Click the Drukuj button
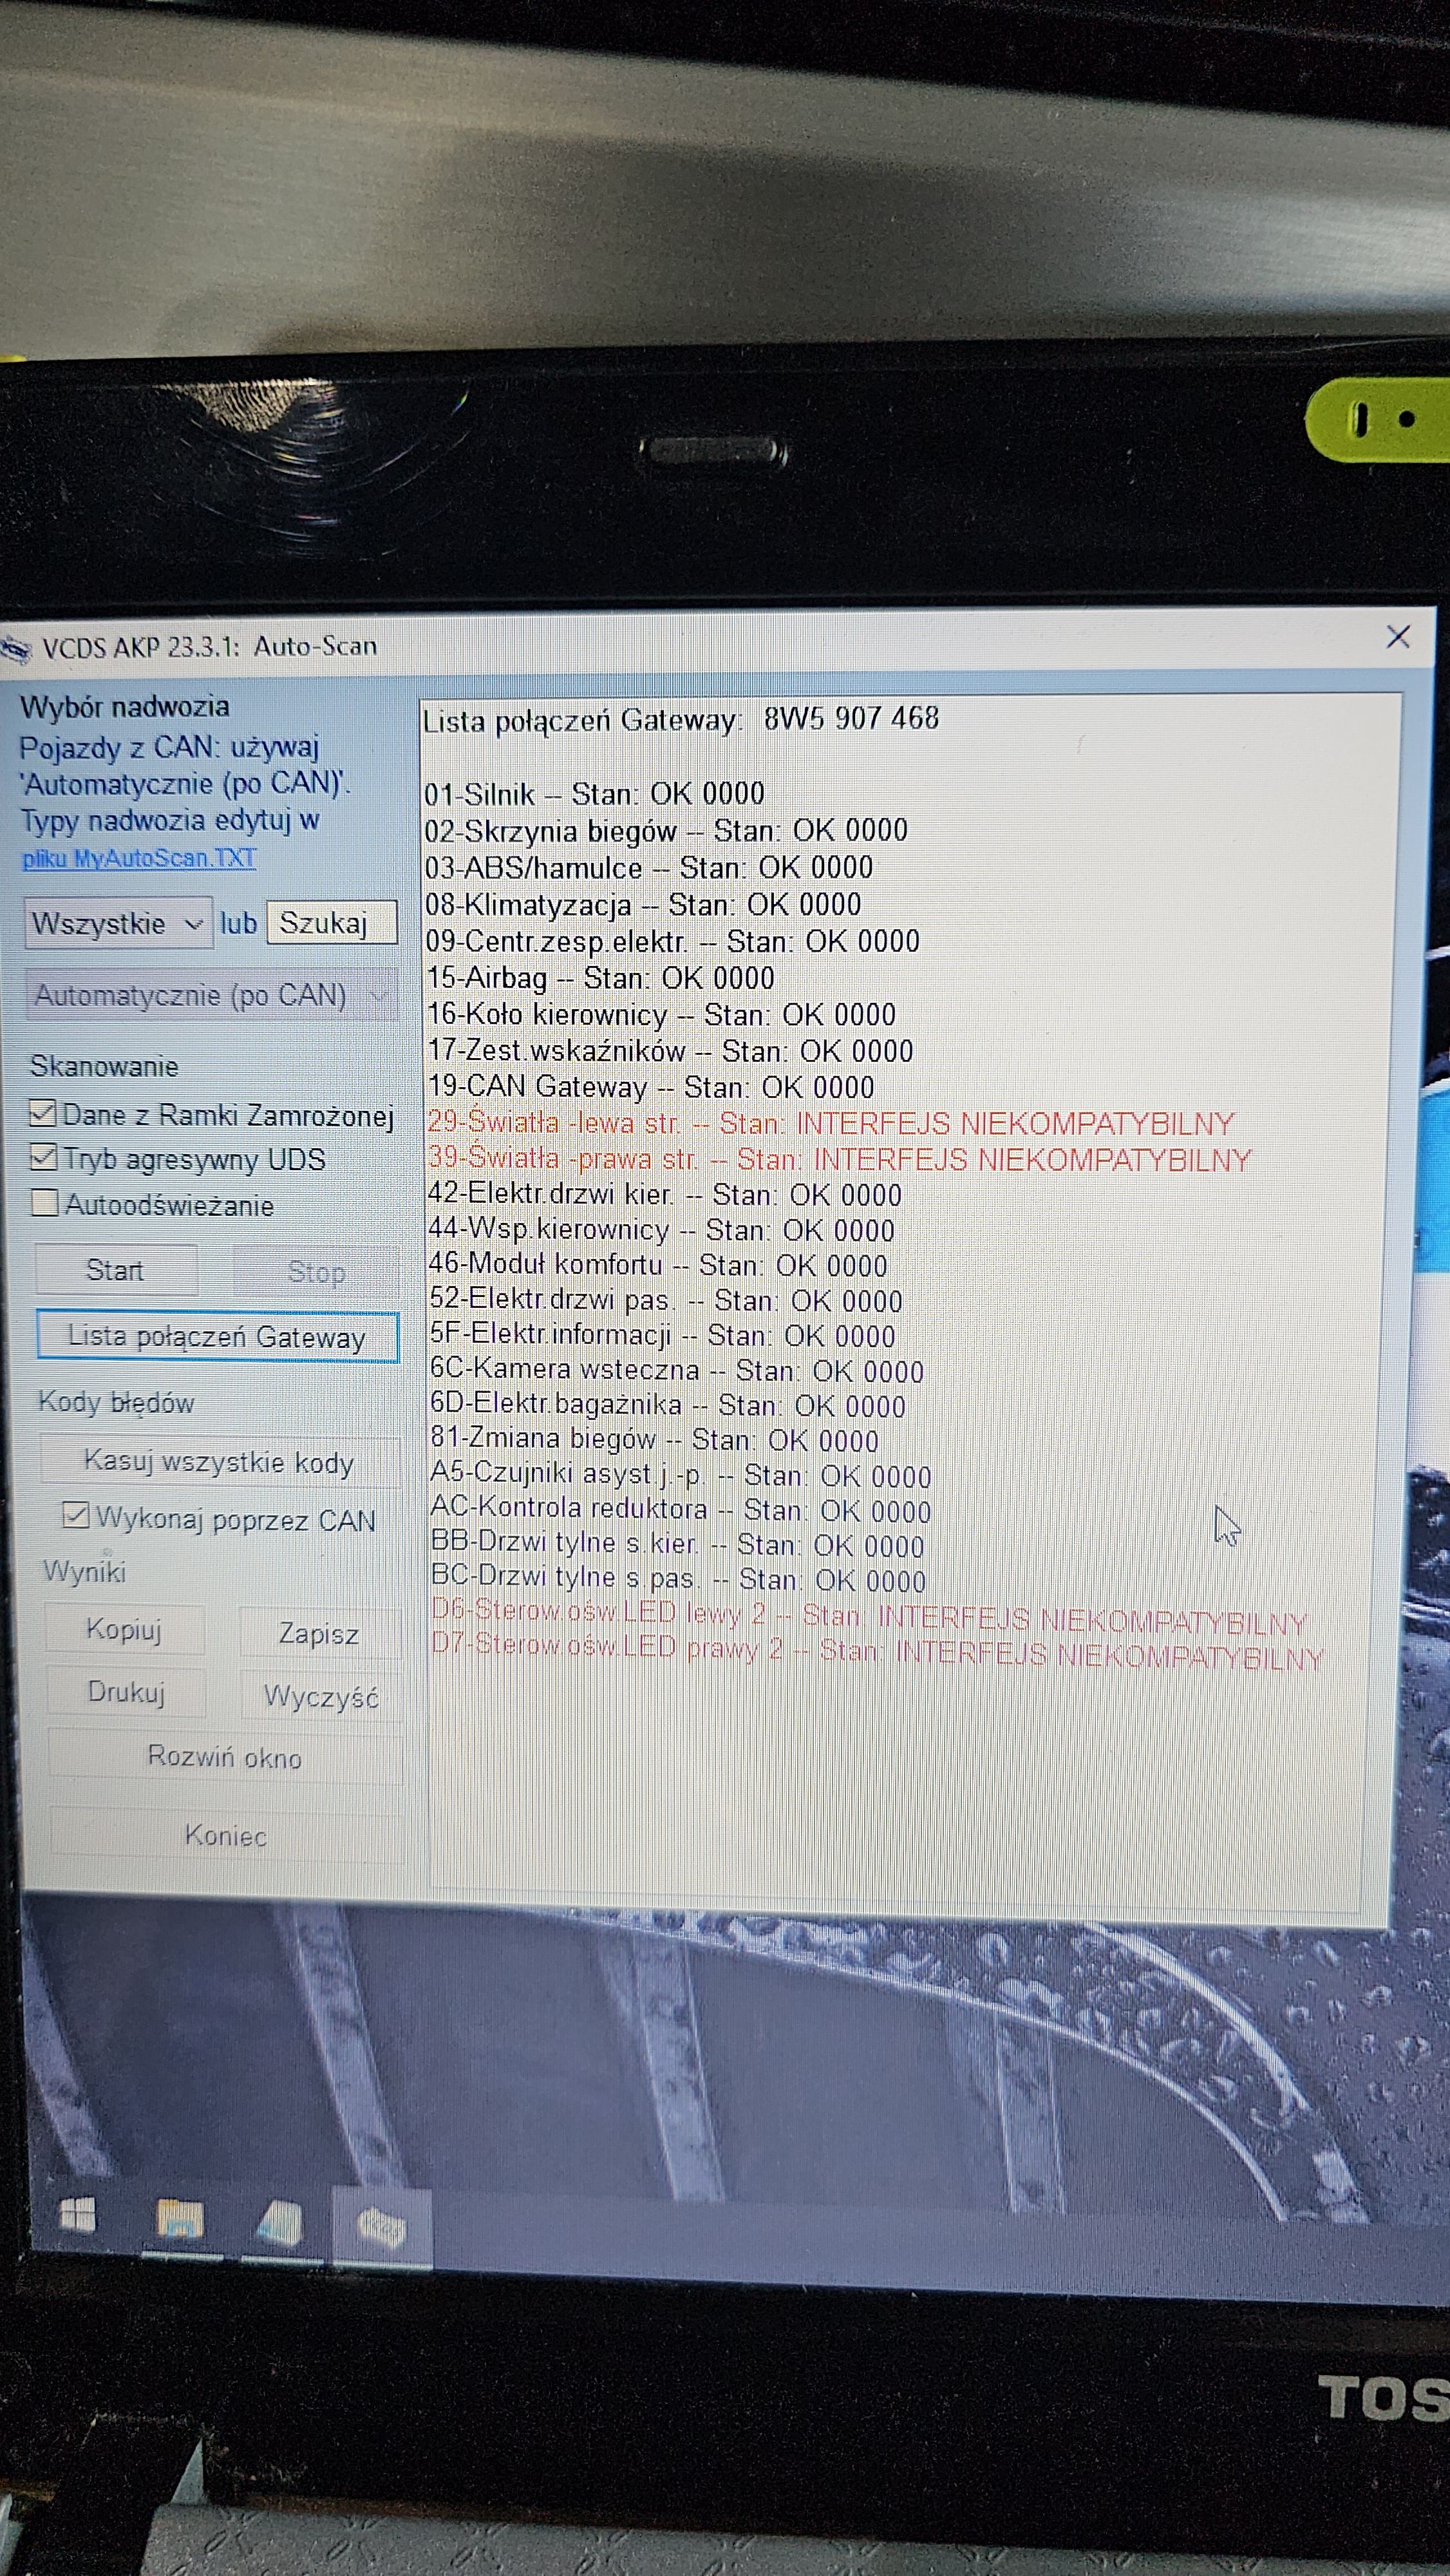 click(x=126, y=1692)
